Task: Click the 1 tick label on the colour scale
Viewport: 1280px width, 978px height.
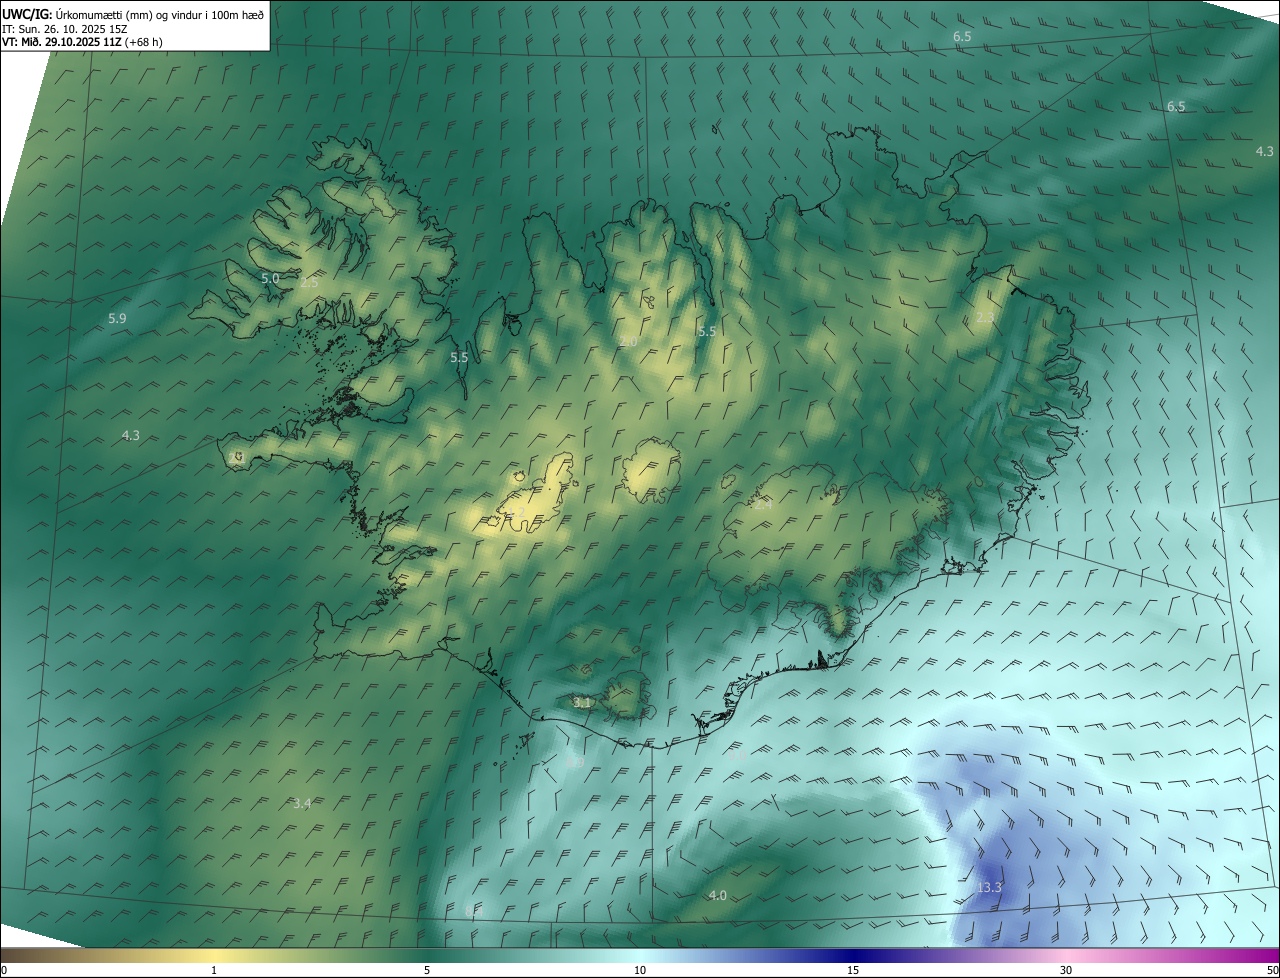Action: (x=214, y=970)
